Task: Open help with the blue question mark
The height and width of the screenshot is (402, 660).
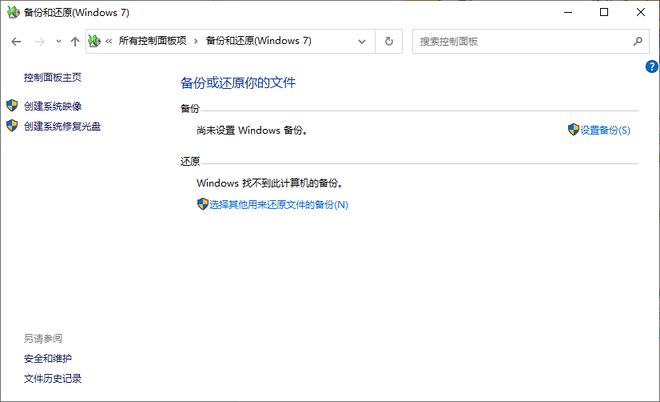Action: pyautogui.click(x=652, y=67)
